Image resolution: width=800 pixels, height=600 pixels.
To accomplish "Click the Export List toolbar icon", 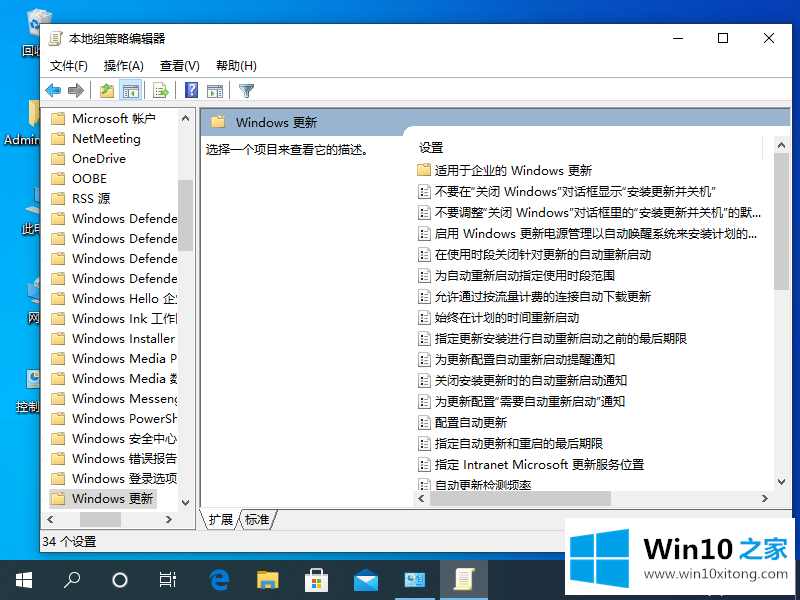I will 160,91.
